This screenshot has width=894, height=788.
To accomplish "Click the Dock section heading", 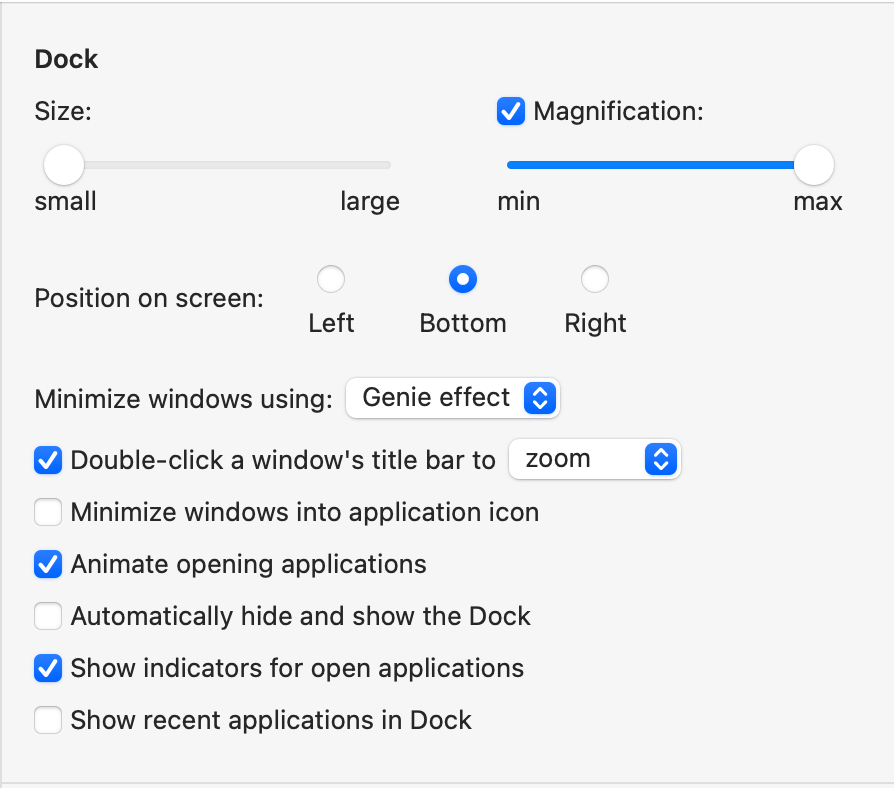I will click(66, 59).
